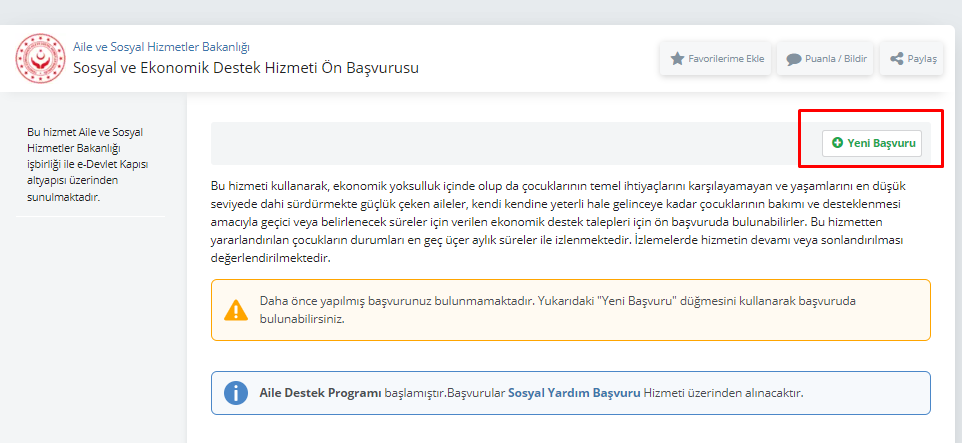Open the Aile ve Sosyal Hizmetler Bakanlığı link

pyautogui.click(x=161, y=47)
